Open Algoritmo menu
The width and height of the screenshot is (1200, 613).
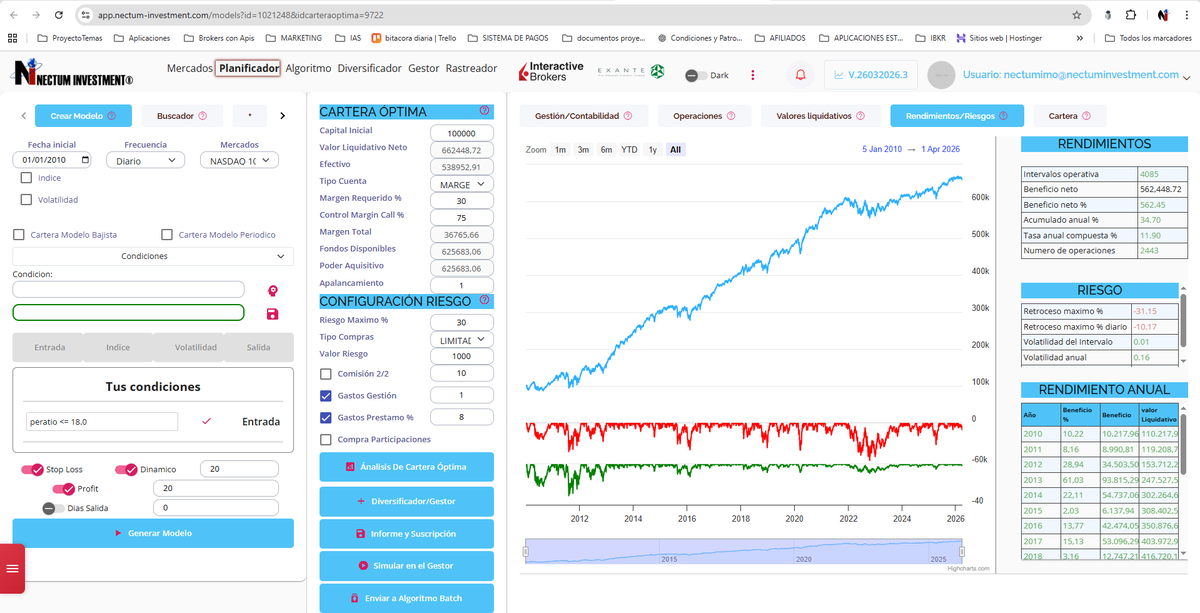pos(308,68)
